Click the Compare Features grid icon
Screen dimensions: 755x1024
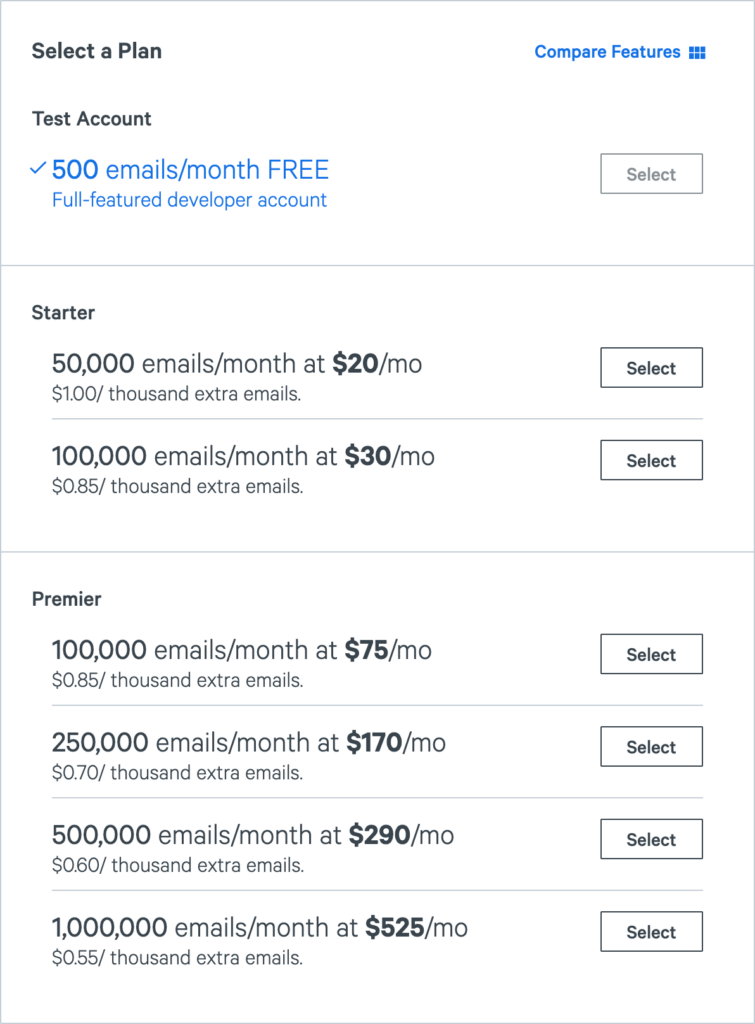tap(697, 53)
